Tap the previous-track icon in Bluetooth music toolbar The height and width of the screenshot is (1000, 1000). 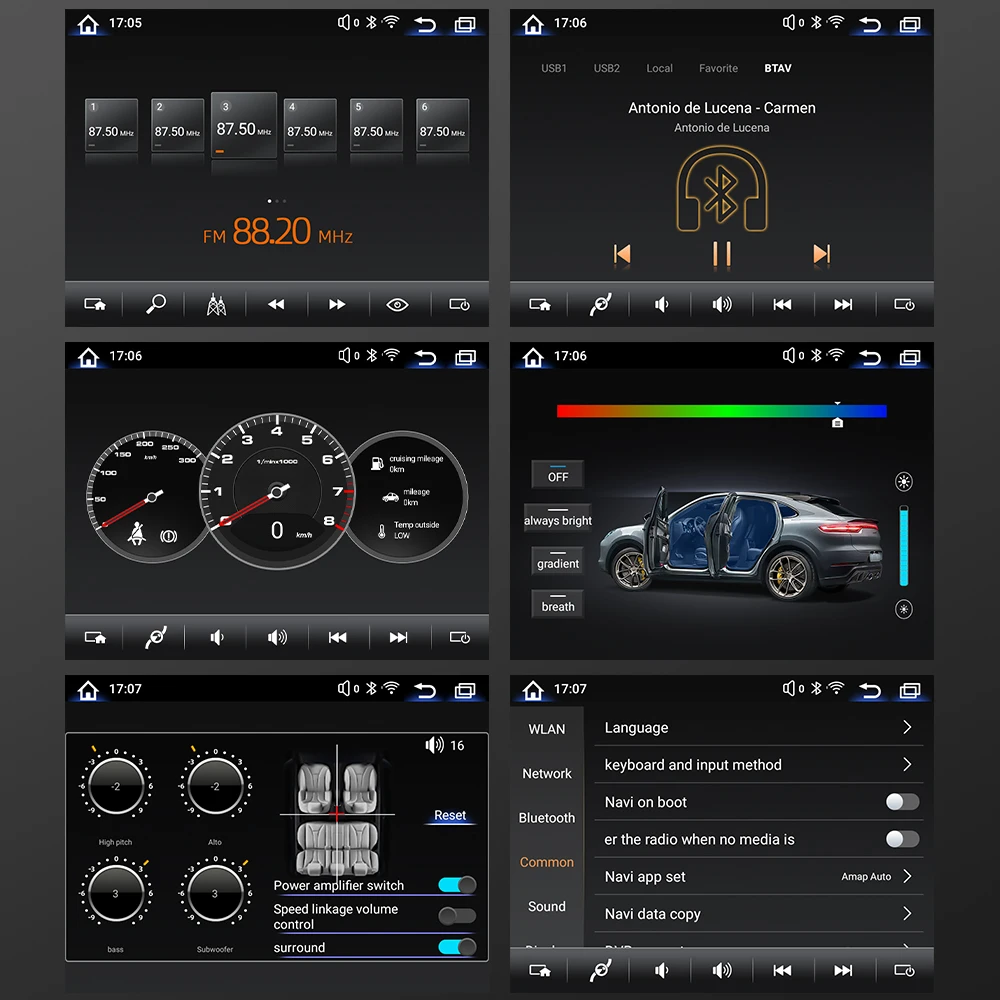(x=782, y=304)
